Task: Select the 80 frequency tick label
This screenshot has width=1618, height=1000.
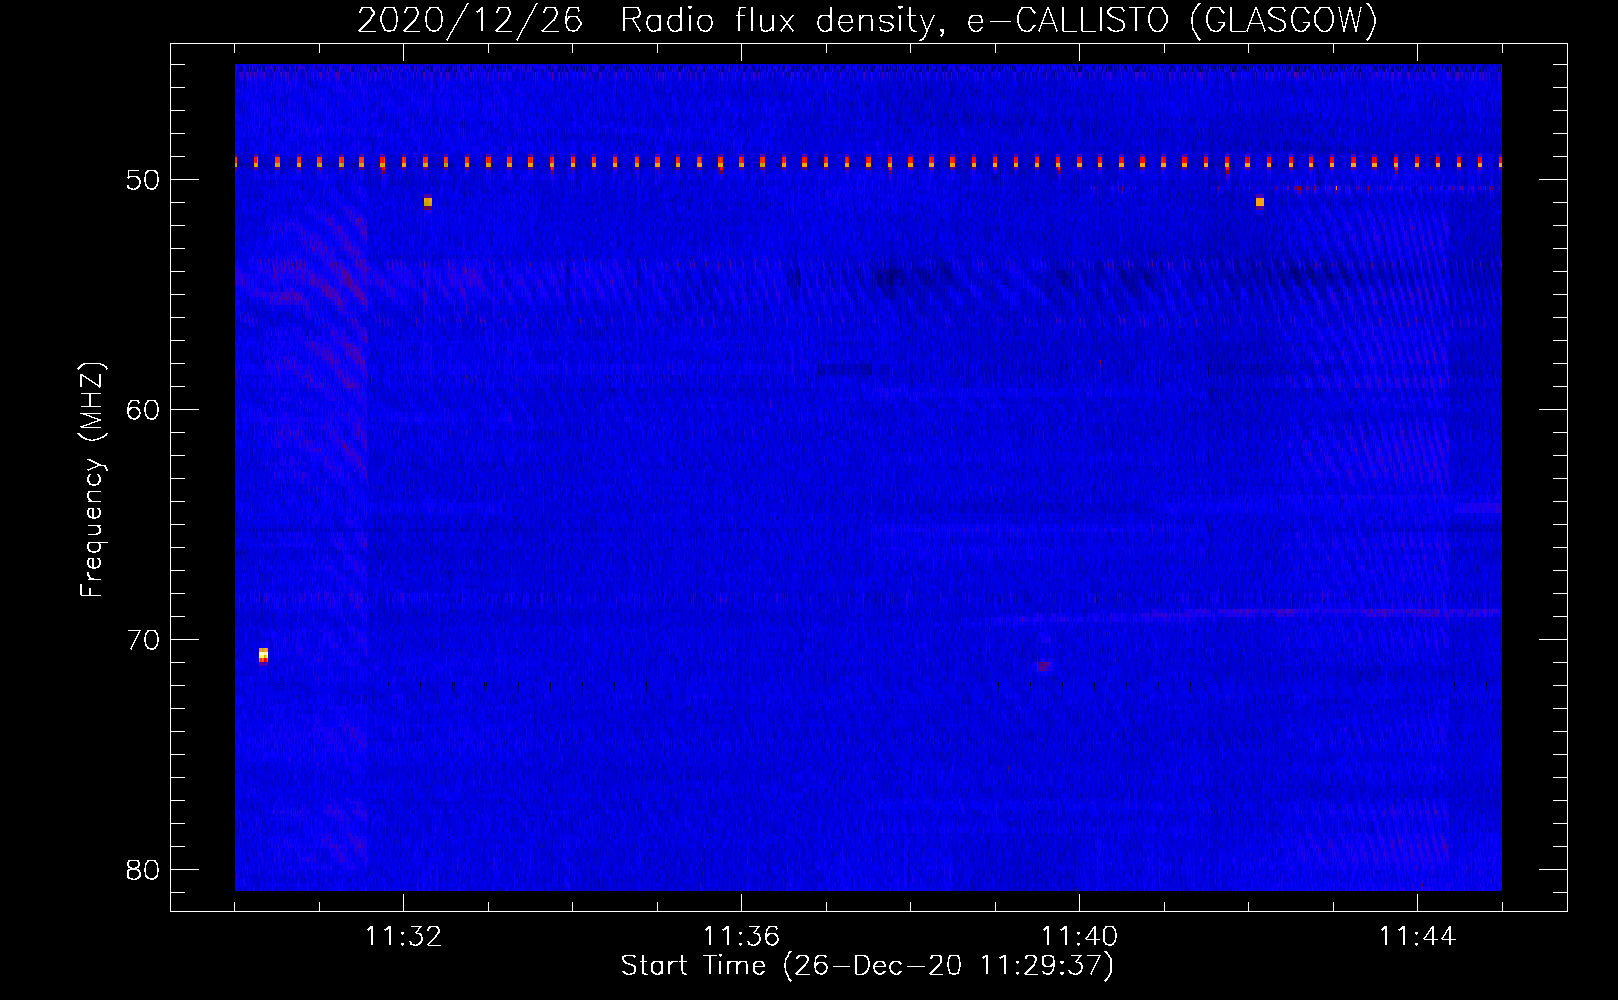Action: [143, 870]
